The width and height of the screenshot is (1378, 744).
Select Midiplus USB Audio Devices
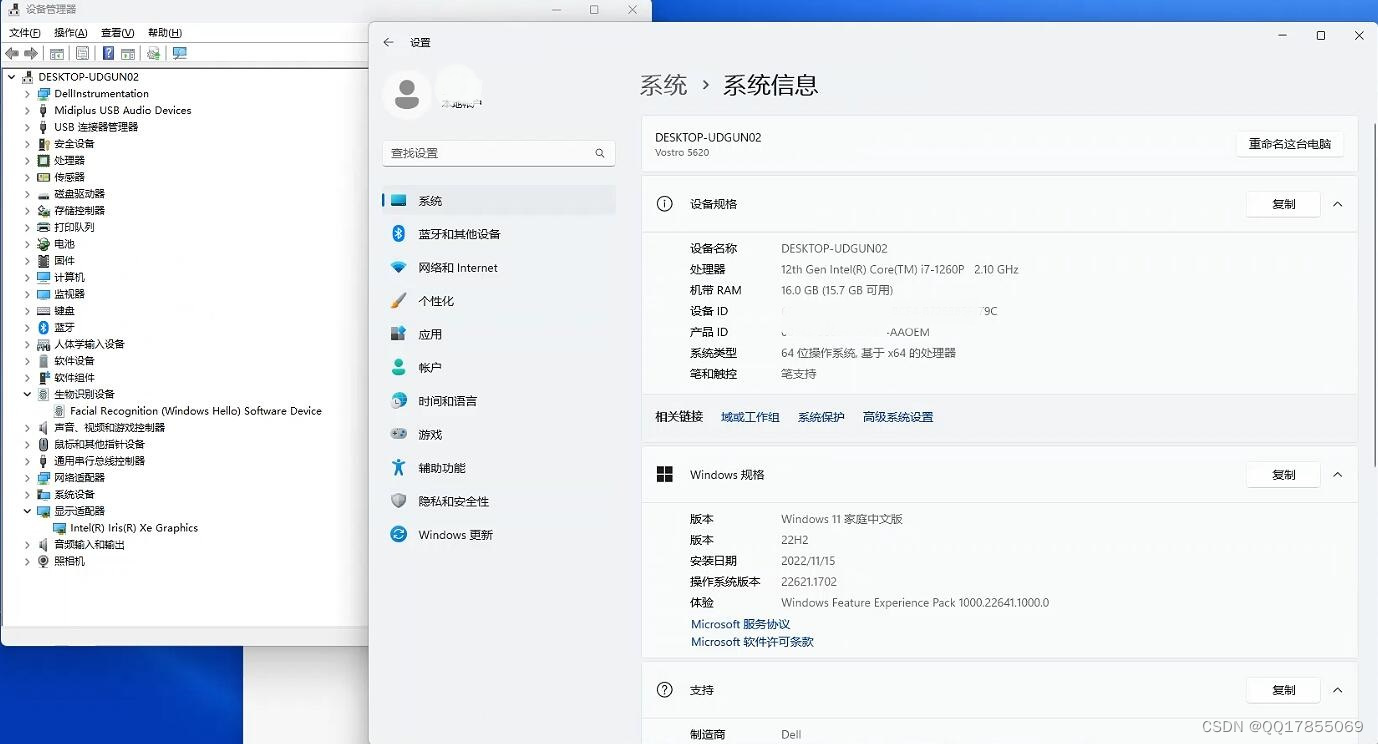click(123, 110)
